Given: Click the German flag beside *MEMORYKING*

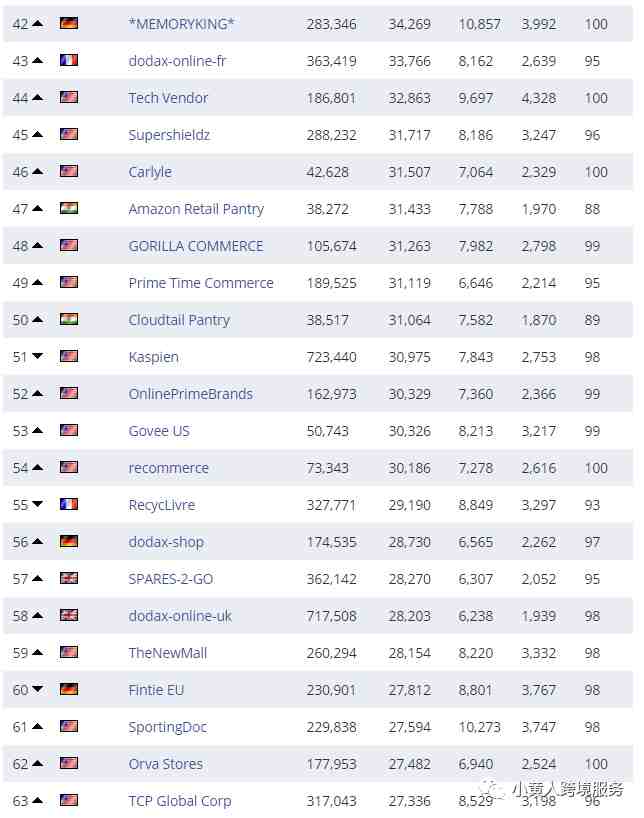Looking at the screenshot, I should (69, 23).
